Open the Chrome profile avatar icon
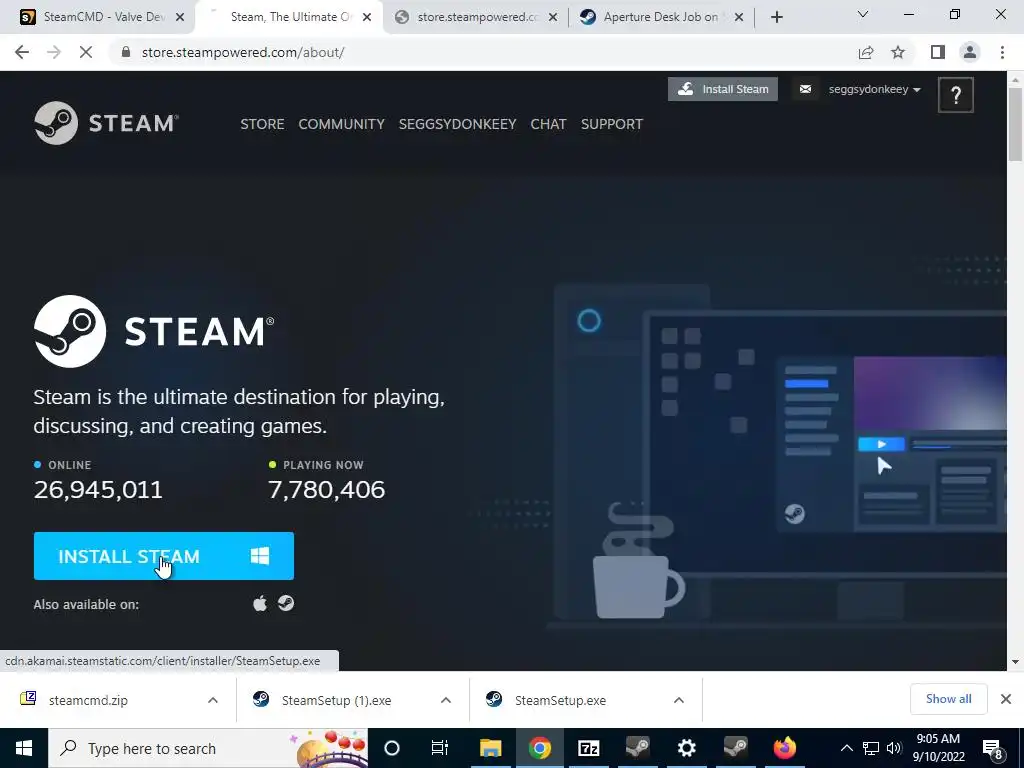The height and width of the screenshot is (768, 1024). coord(970,52)
